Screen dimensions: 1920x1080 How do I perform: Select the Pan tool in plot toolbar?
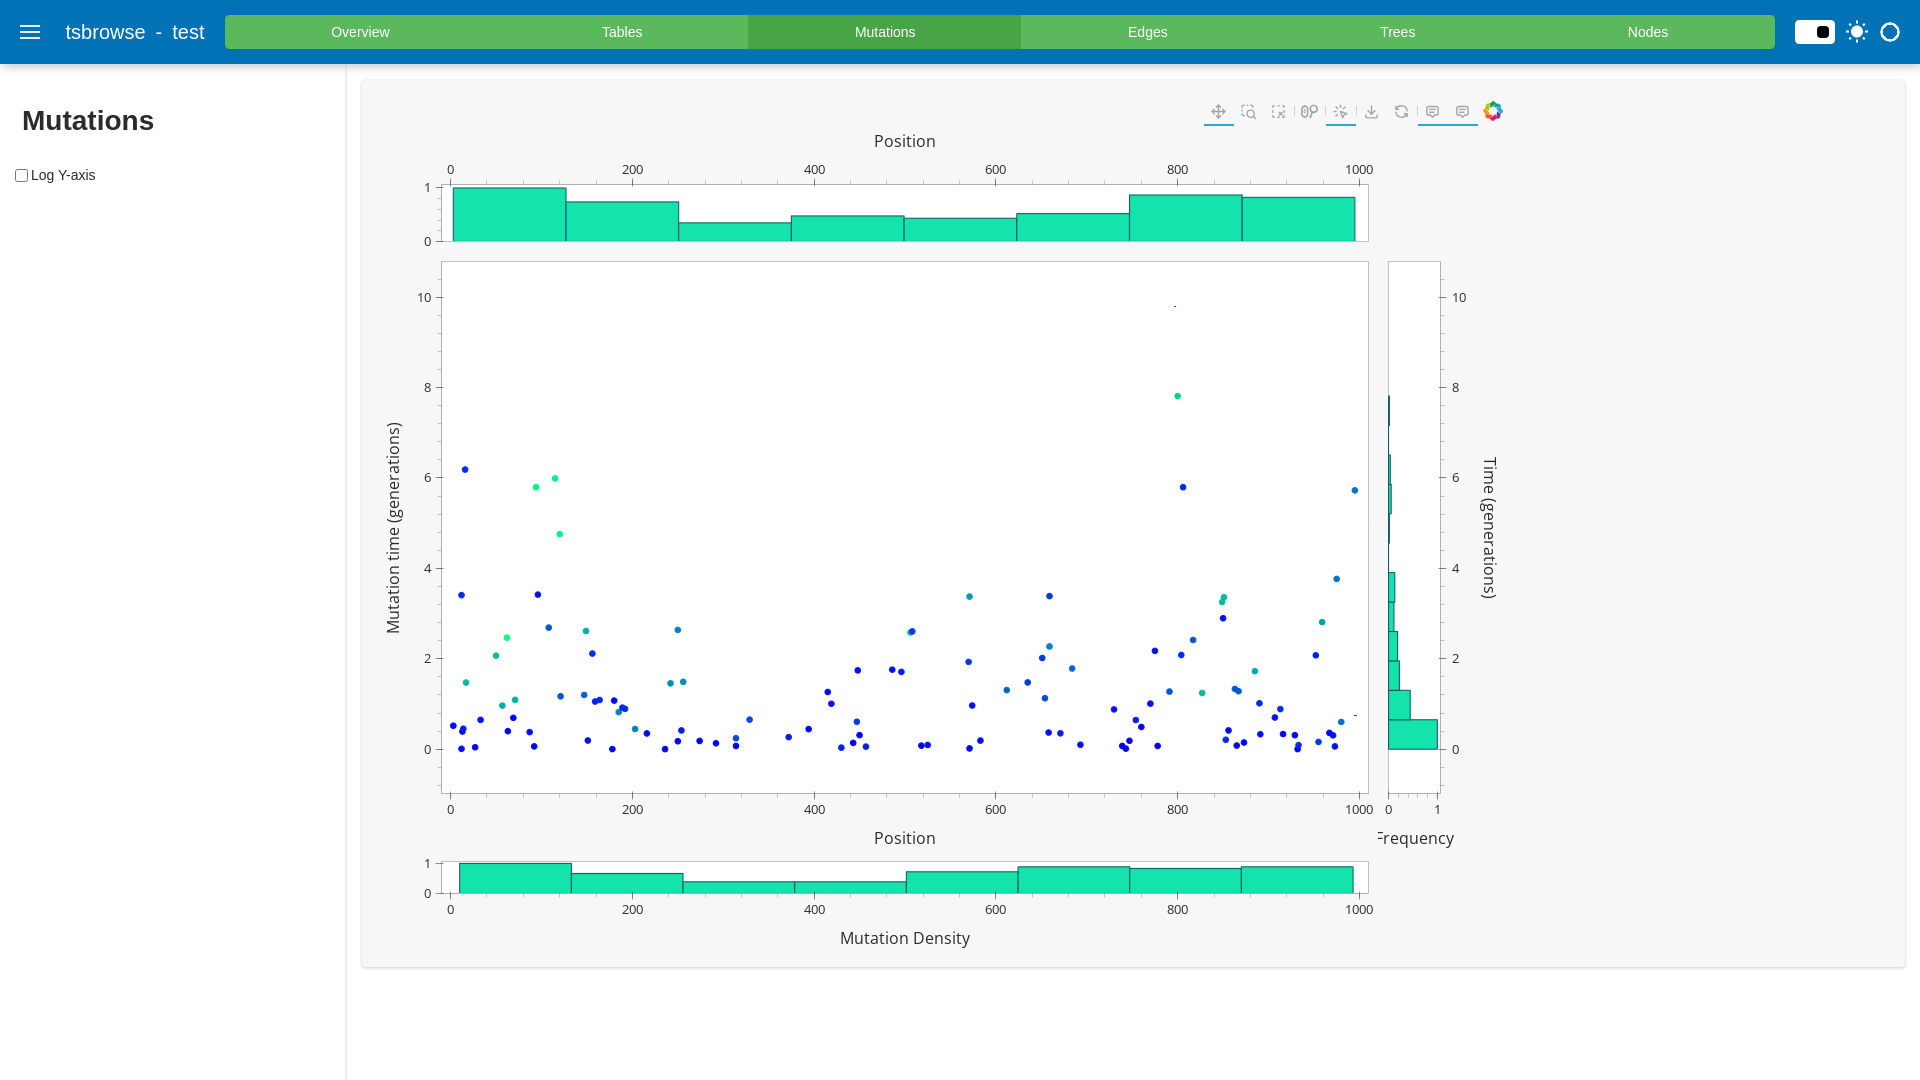point(1218,112)
